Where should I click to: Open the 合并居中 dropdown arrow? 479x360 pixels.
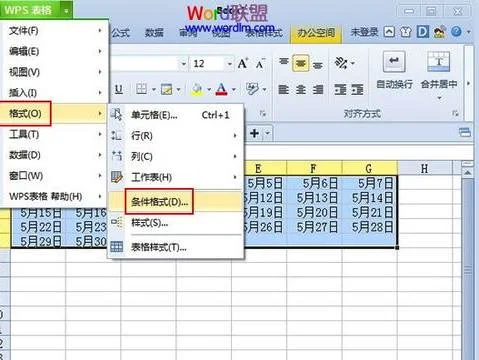tap(439, 98)
